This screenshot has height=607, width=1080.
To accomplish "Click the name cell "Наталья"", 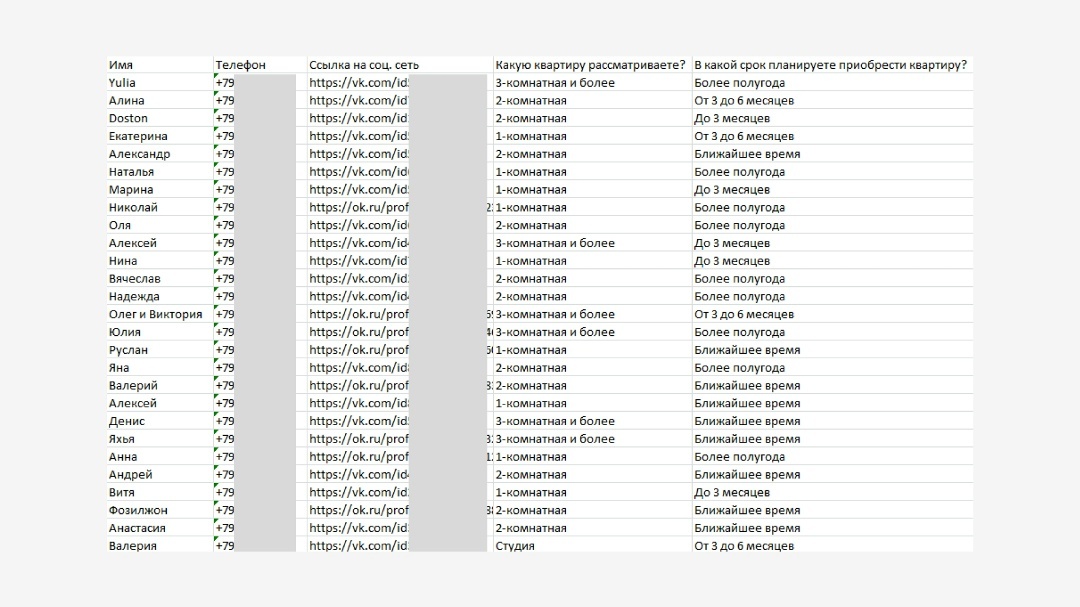I will (x=160, y=172).
